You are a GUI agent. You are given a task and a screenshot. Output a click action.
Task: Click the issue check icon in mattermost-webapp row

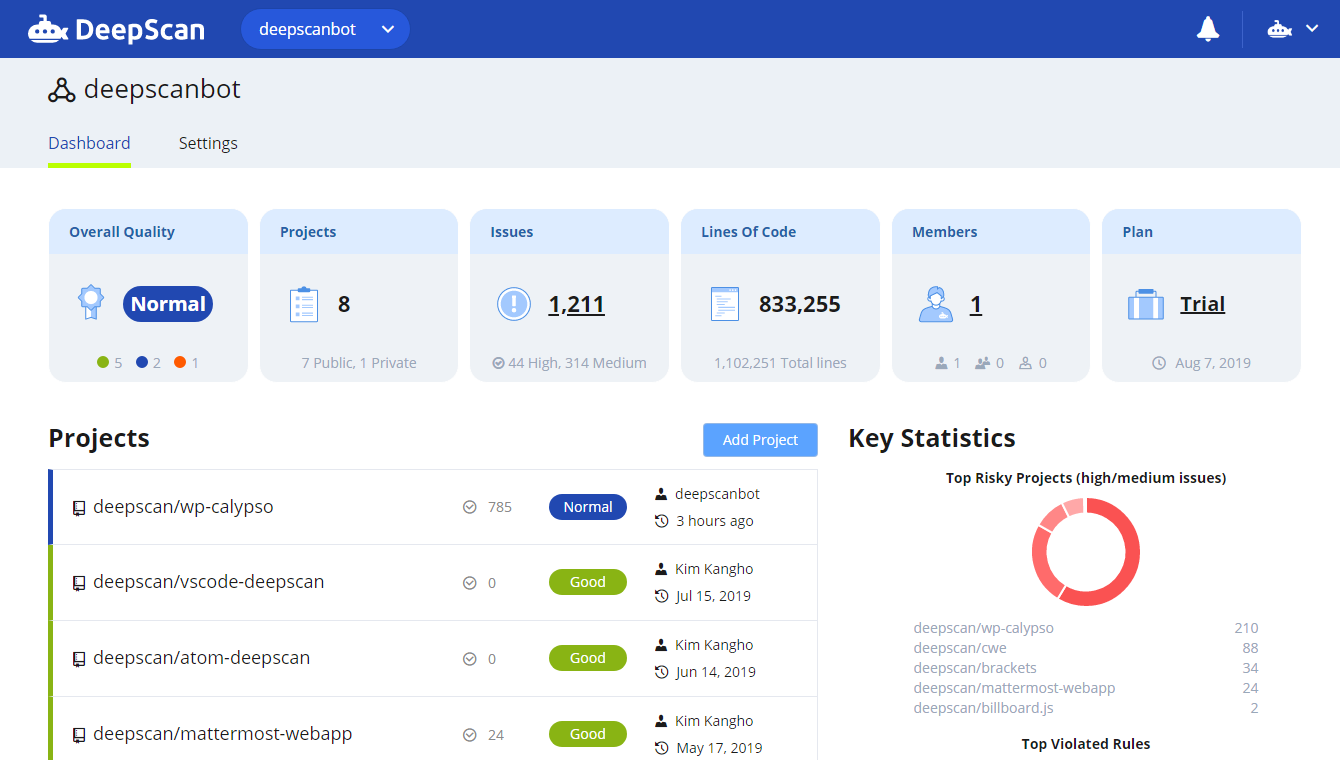470,735
